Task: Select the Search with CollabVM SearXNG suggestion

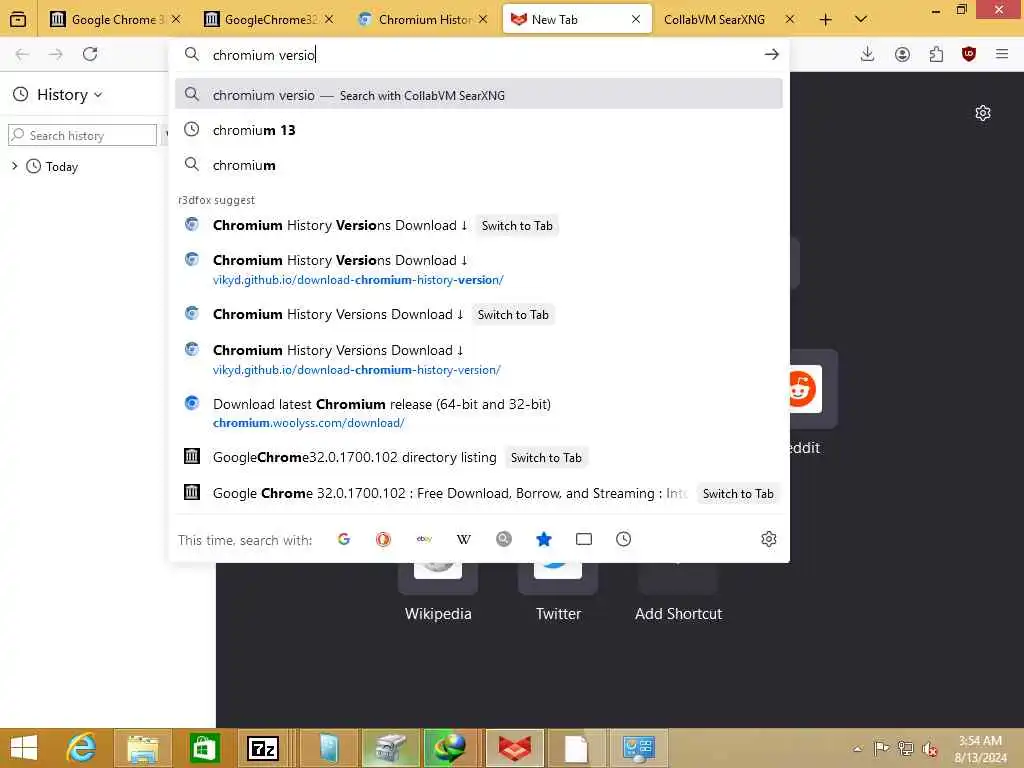Action: coord(479,95)
